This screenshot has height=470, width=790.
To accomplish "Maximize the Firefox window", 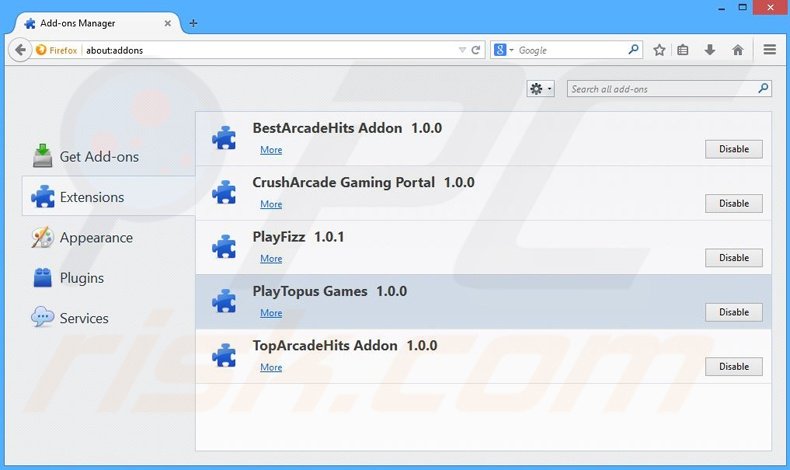I will pyautogui.click(x=742, y=8).
